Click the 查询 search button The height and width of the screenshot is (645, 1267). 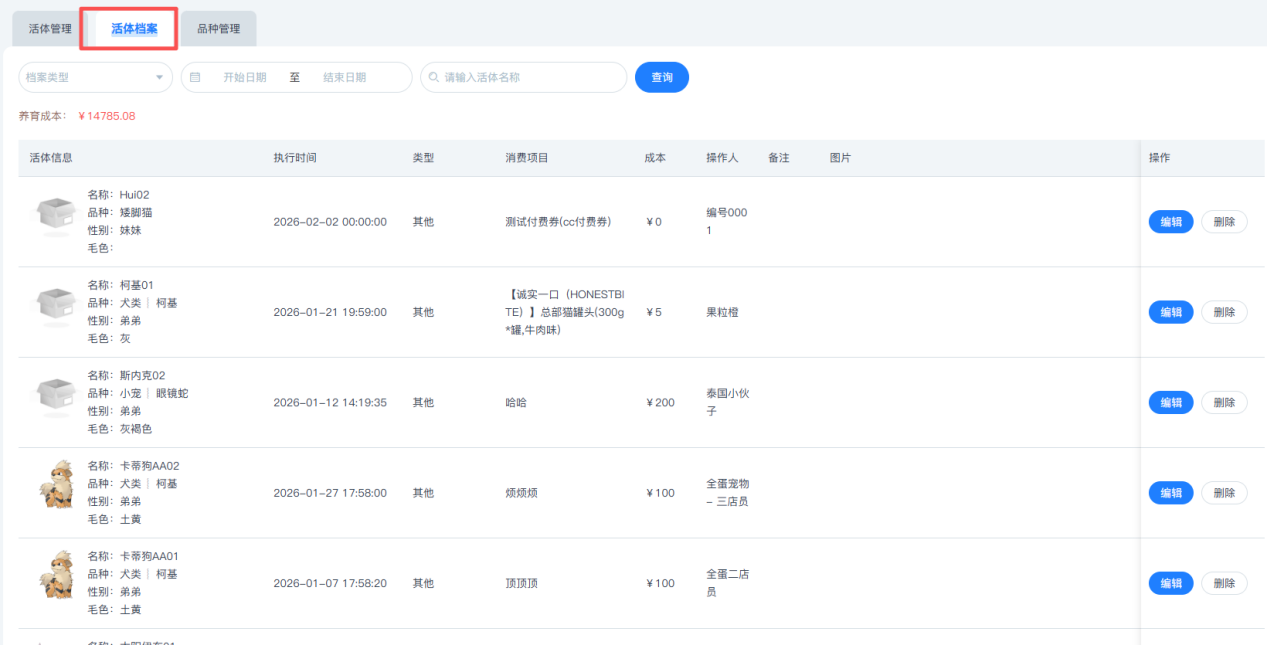662,78
